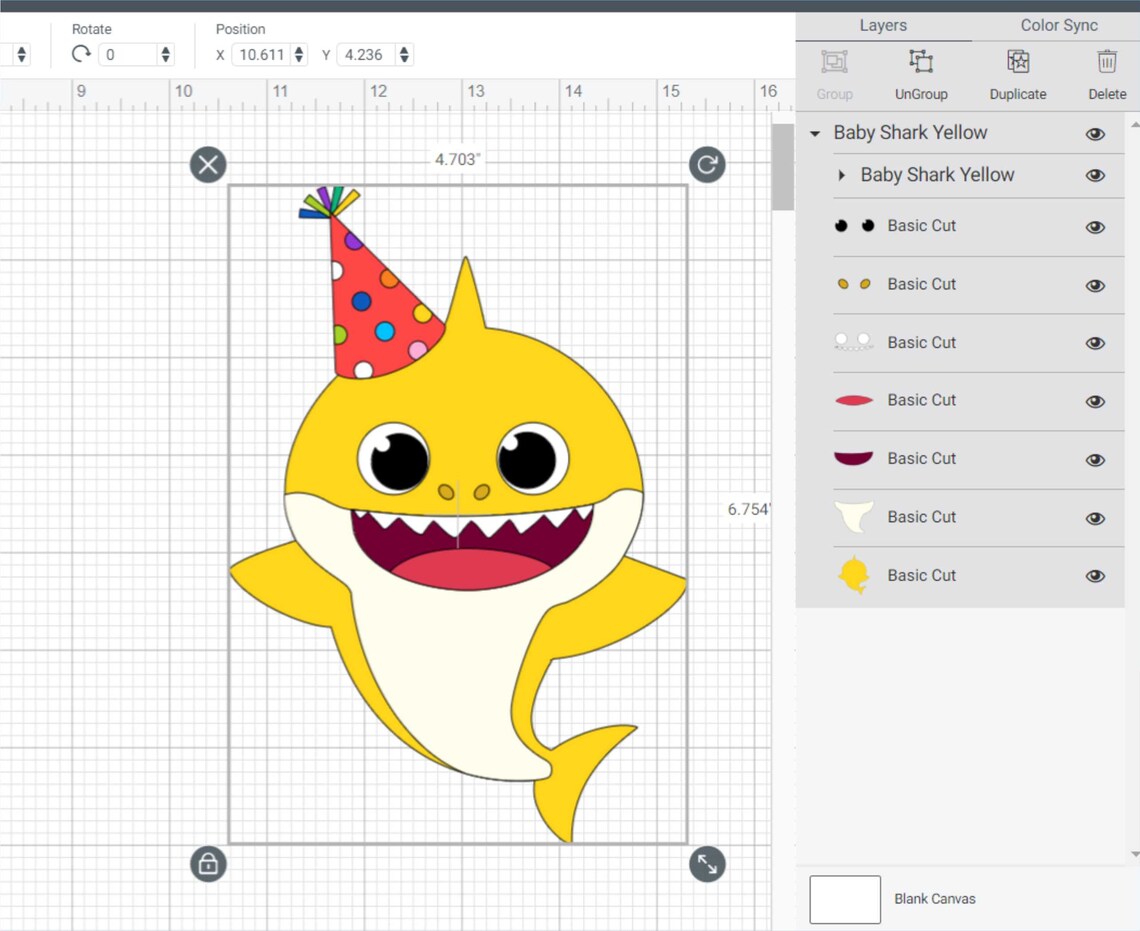This screenshot has width=1140, height=931.
Task: Select the dark red mouth layer thumbnail
Action: point(854,458)
